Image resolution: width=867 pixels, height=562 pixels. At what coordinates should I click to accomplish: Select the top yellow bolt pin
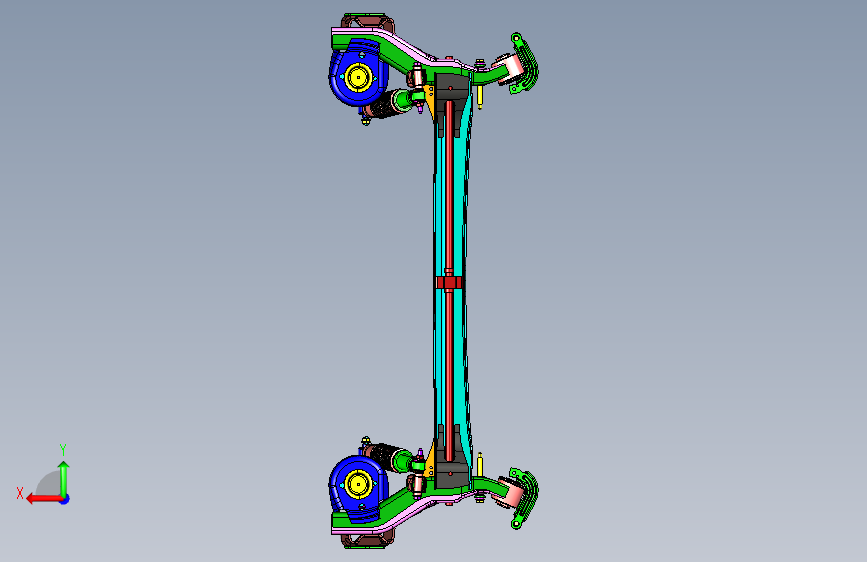tap(480, 95)
